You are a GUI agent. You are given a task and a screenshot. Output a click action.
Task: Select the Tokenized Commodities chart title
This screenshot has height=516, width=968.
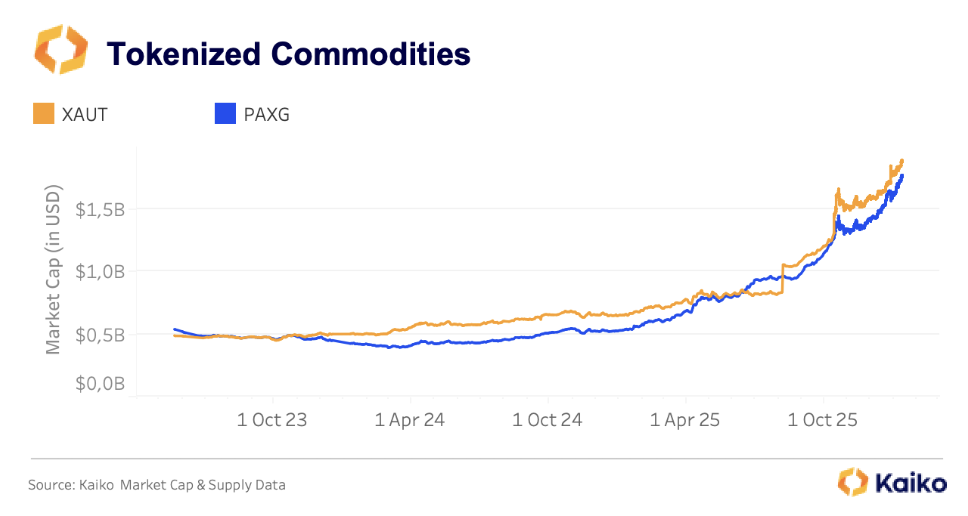click(x=288, y=53)
